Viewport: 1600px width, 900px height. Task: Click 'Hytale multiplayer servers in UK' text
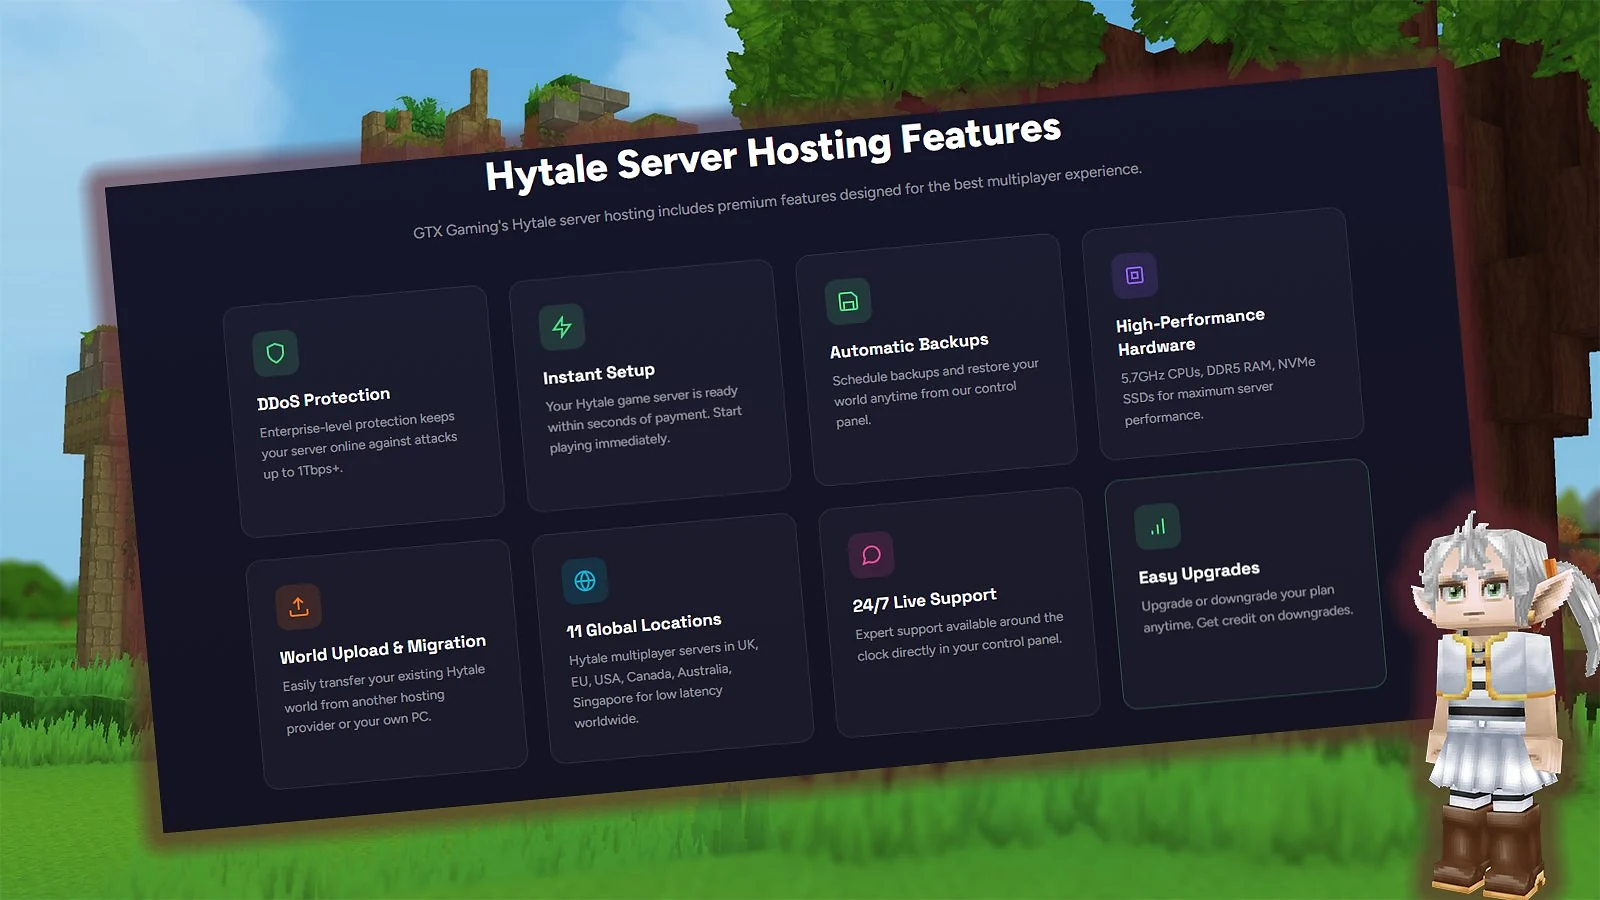click(663, 652)
